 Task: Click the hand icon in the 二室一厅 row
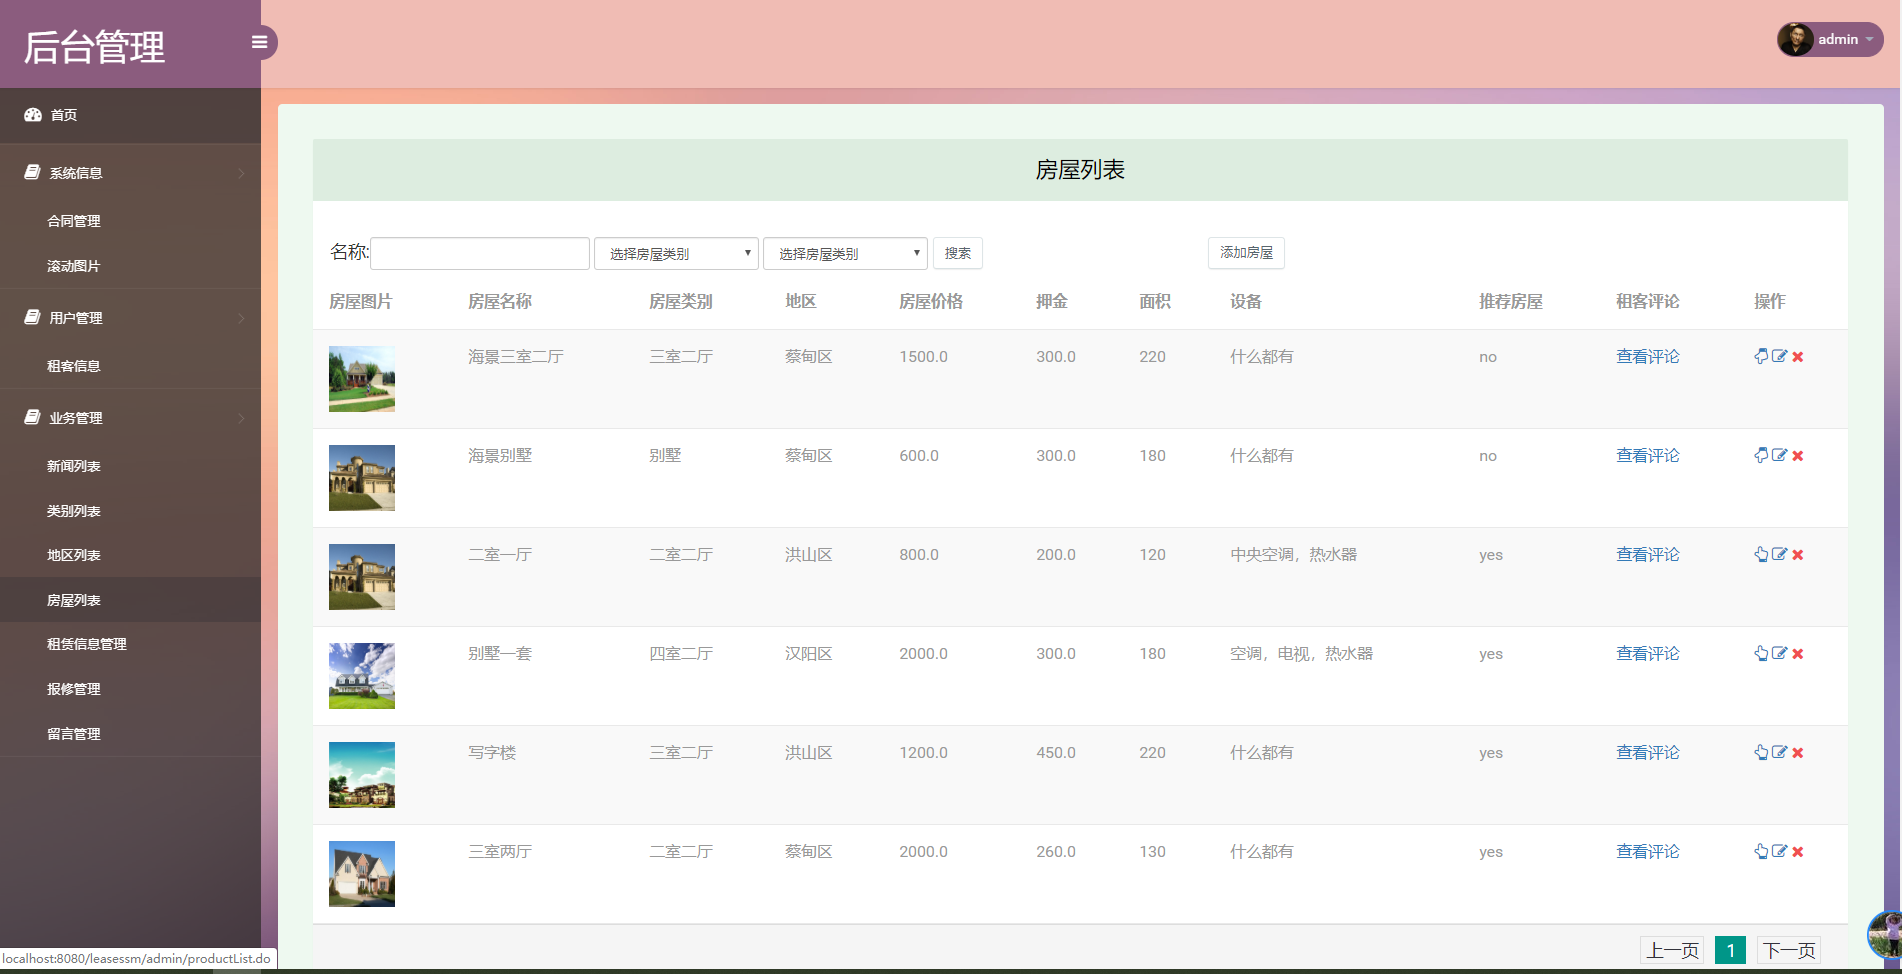coord(1761,554)
